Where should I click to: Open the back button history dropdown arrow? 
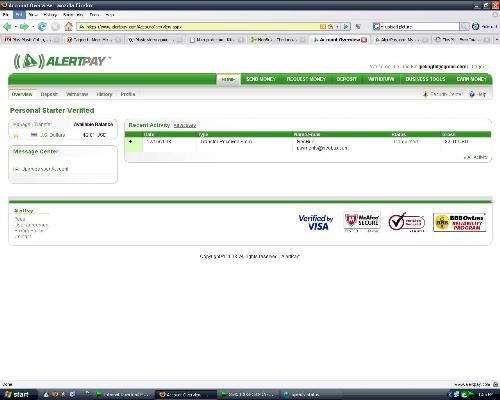15,26
